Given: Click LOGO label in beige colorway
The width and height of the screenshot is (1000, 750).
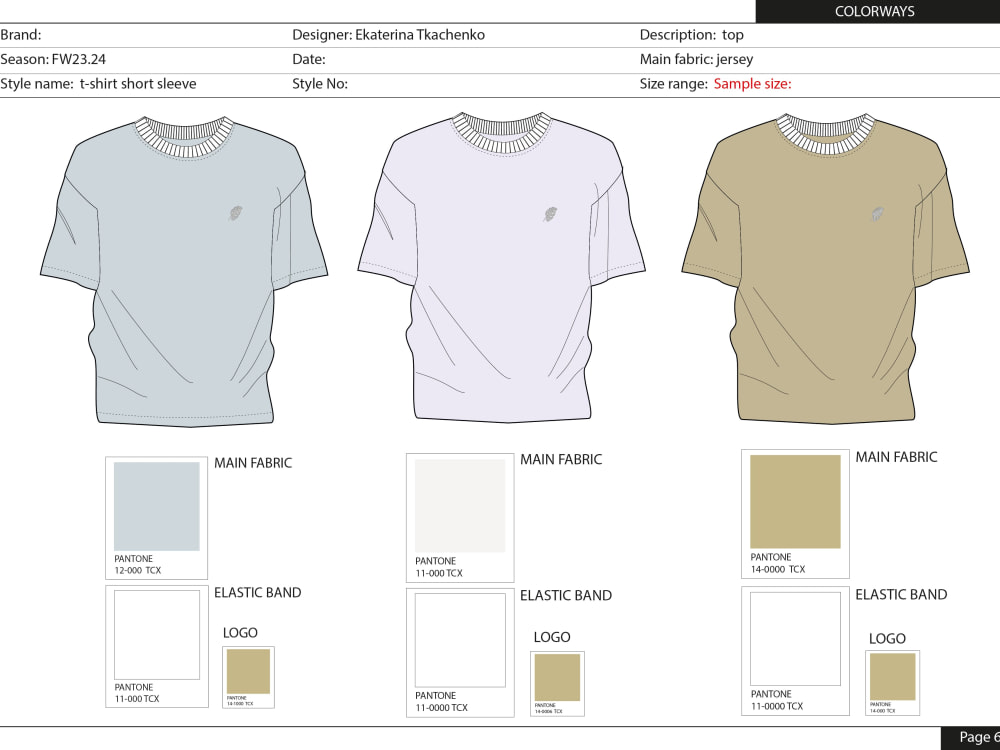Looking at the screenshot, I should coord(887,638).
